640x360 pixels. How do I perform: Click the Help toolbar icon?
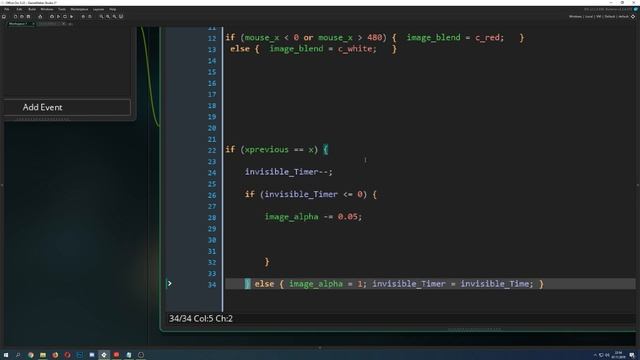(x=90, y=16)
